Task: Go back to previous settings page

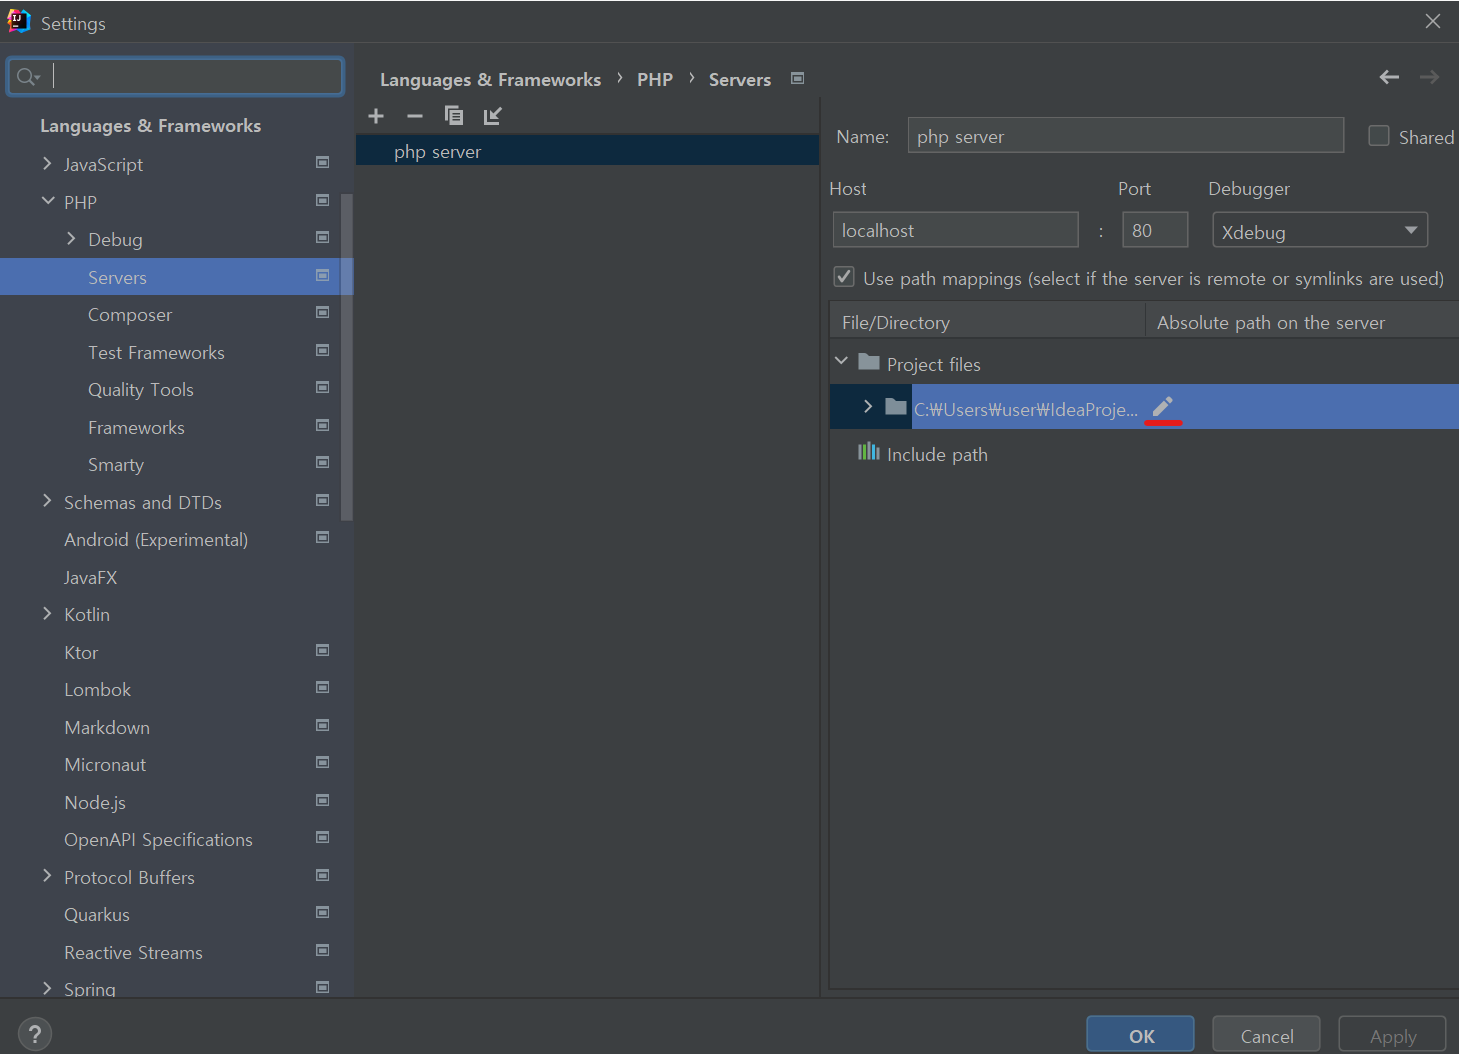Action: (1389, 77)
